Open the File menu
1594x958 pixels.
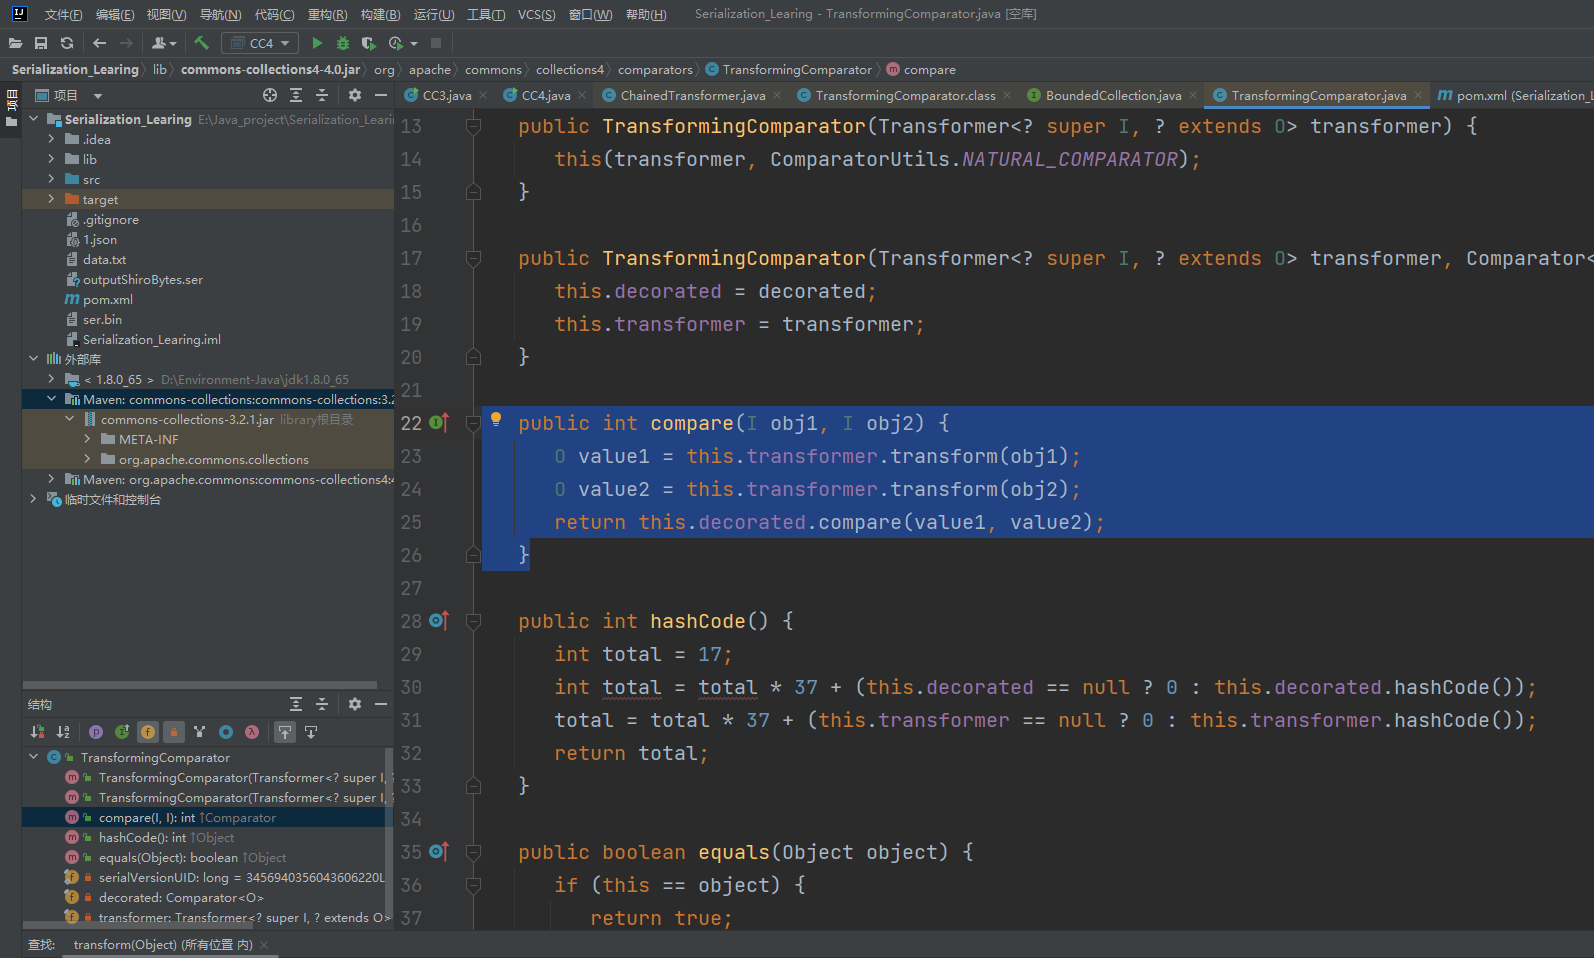coord(63,14)
